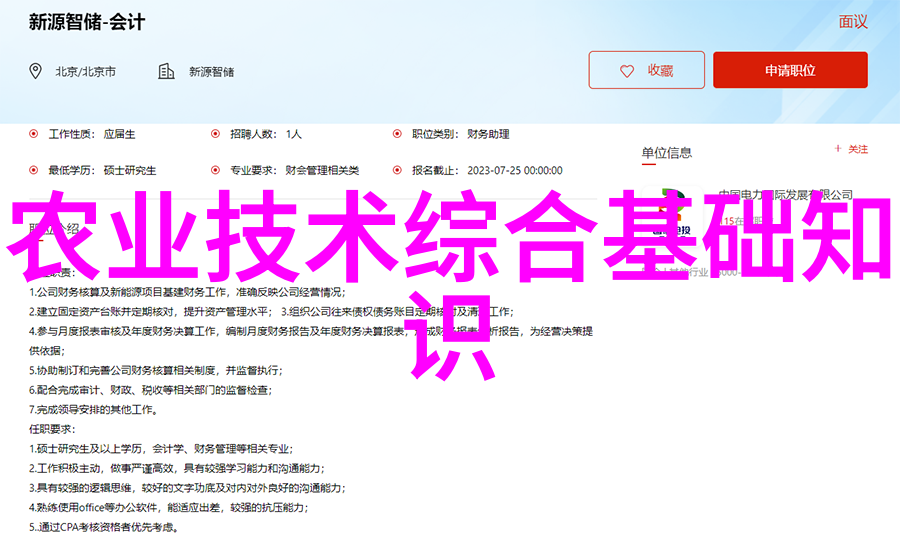Click the bullet icon before 工作性质
The height and width of the screenshot is (549, 900).
(x=34, y=133)
